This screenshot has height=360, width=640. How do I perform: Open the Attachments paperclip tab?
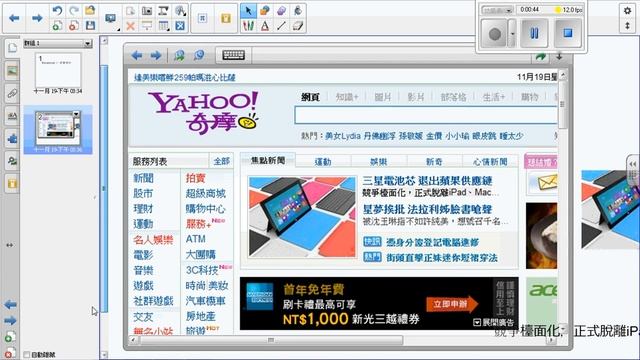click(12, 93)
